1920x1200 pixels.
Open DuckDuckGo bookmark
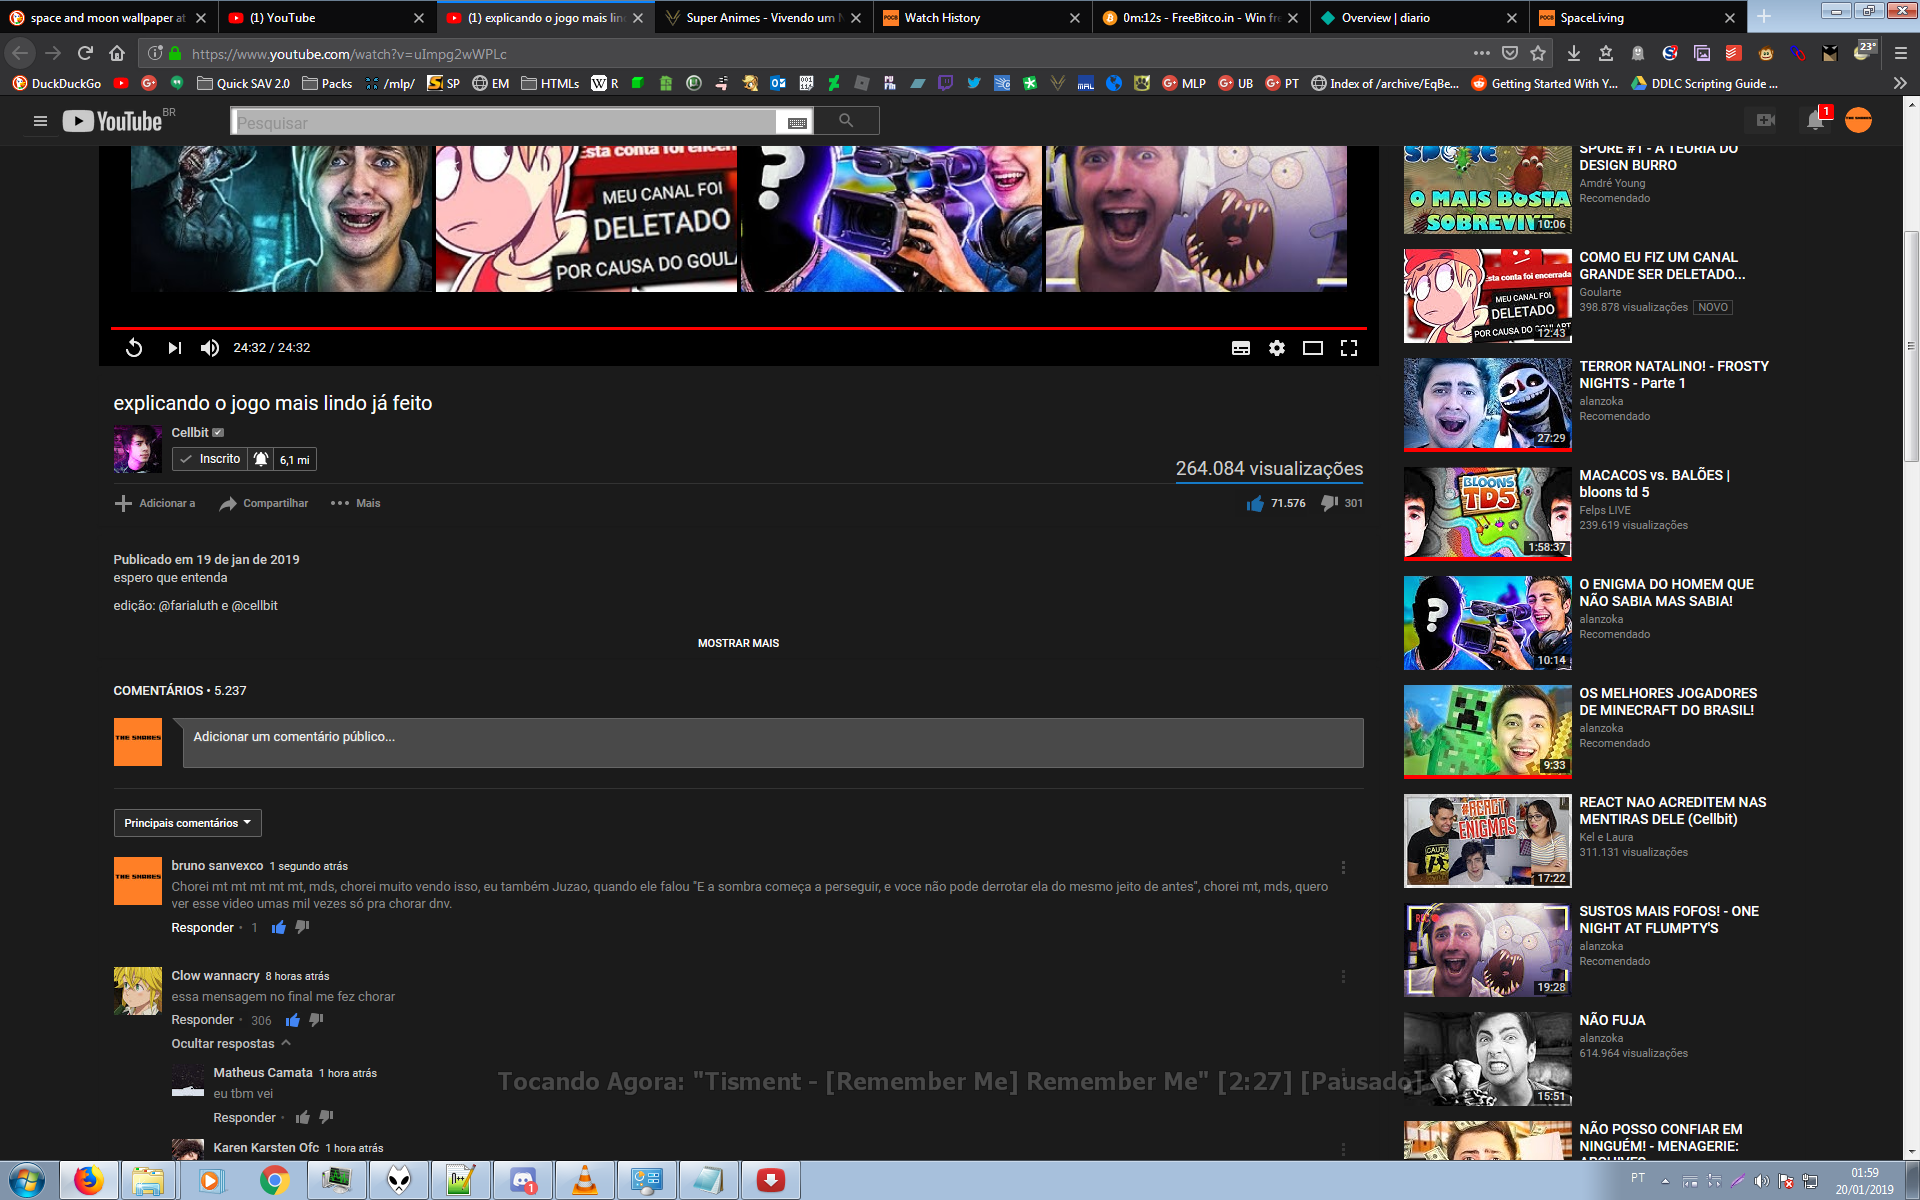[x=57, y=84]
